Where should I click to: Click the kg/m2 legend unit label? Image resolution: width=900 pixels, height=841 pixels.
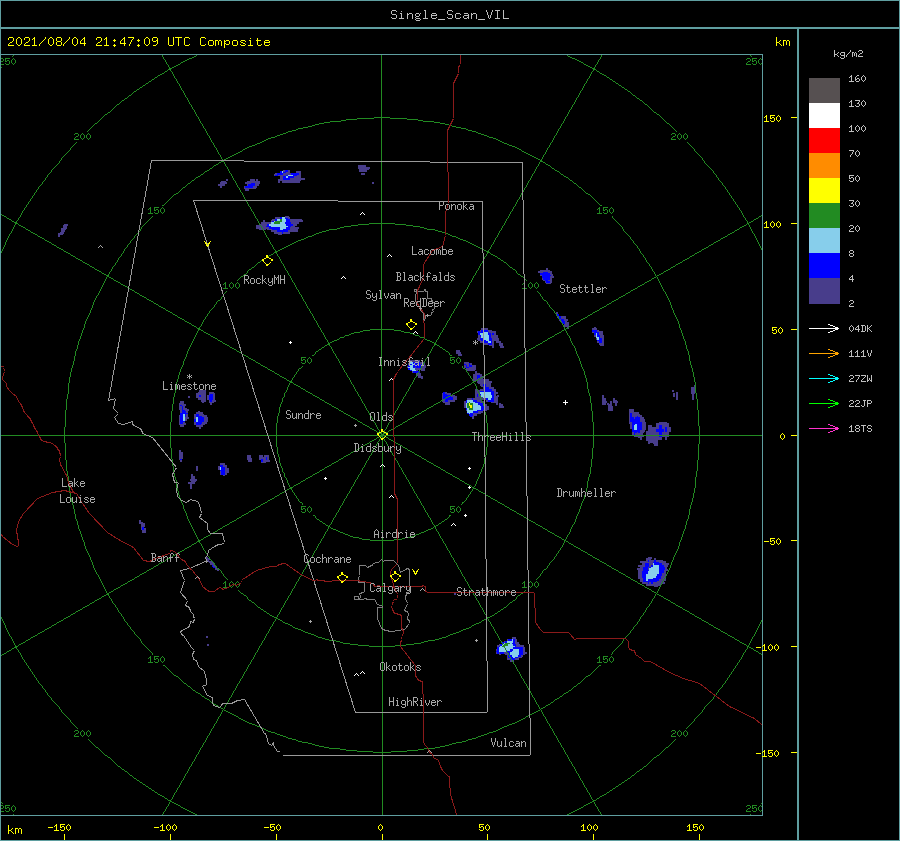tap(848, 54)
